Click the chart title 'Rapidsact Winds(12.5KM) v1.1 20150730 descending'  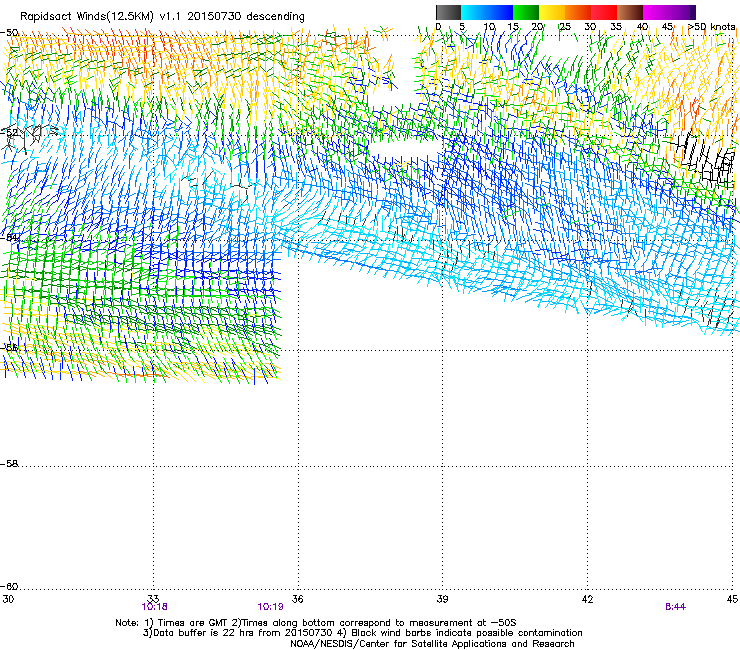[162, 17]
